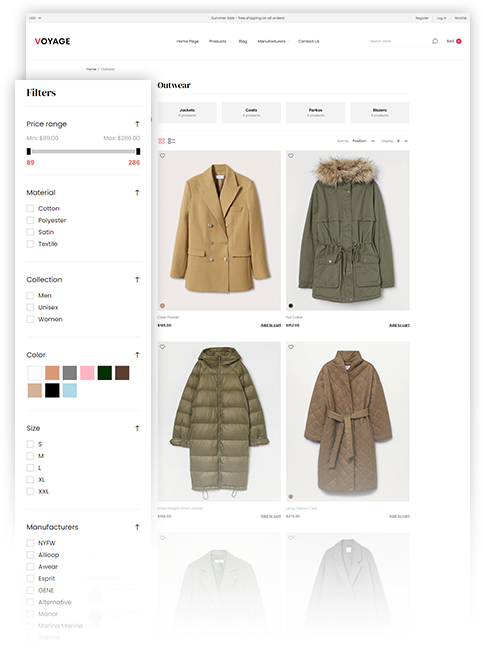
Task: Open the Manufacturers top menu
Action: pyautogui.click(x=274, y=41)
